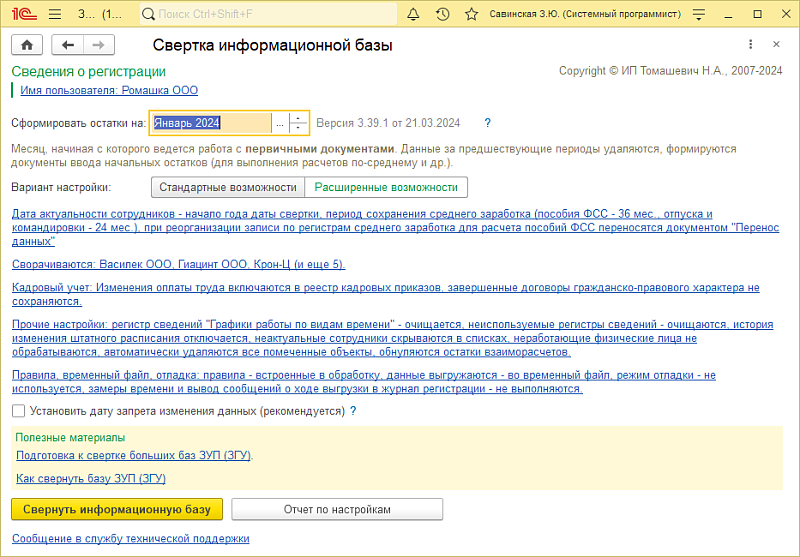Open Как свернуть базу ЗУП link
Screen dimensions: 800x557
tap(91, 478)
